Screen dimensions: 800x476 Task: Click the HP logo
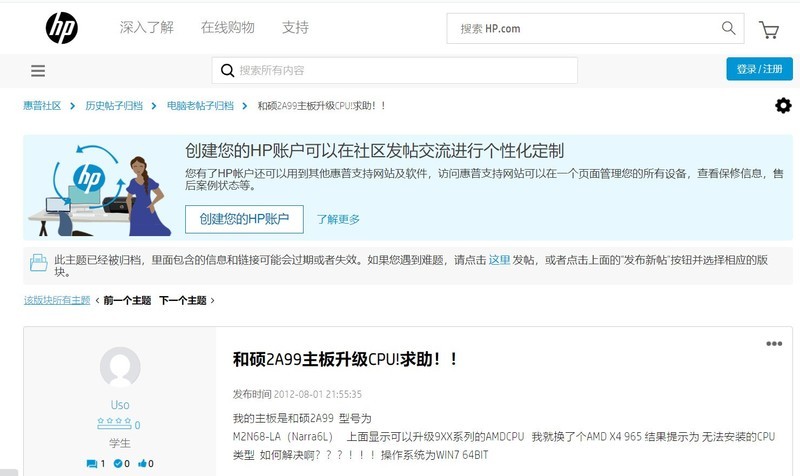(x=62, y=28)
